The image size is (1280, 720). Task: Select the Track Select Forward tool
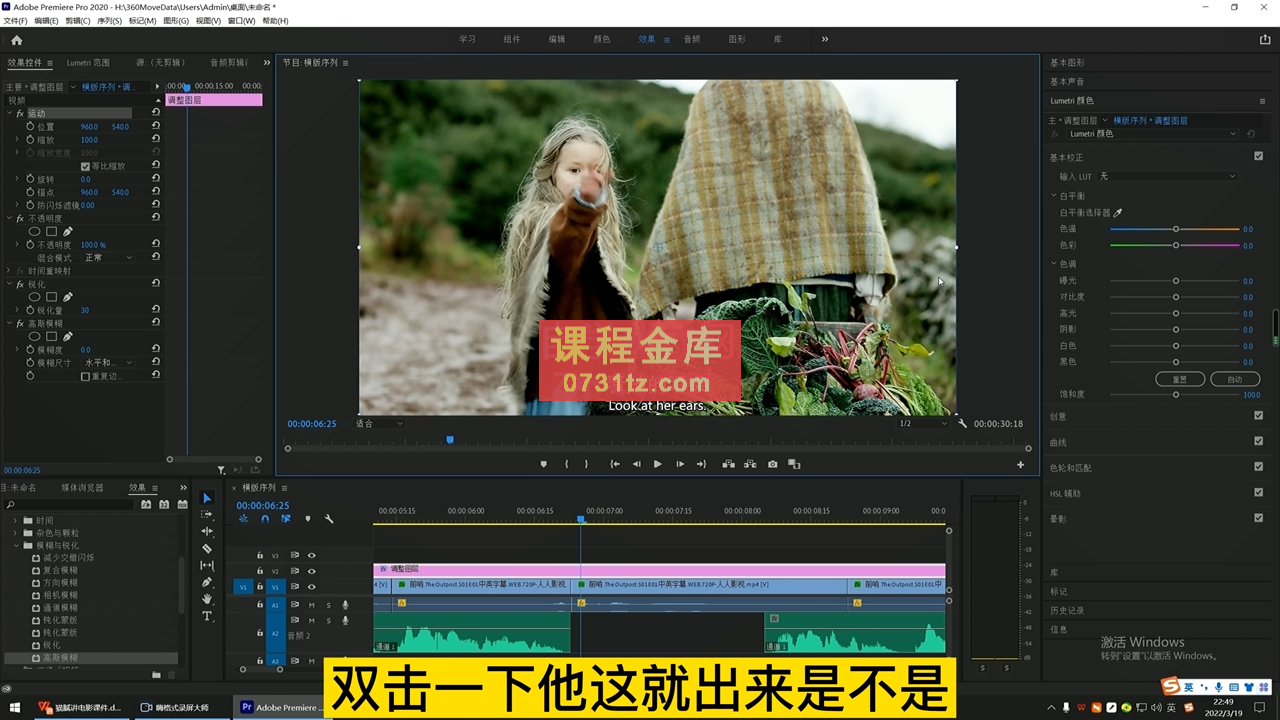(207, 514)
